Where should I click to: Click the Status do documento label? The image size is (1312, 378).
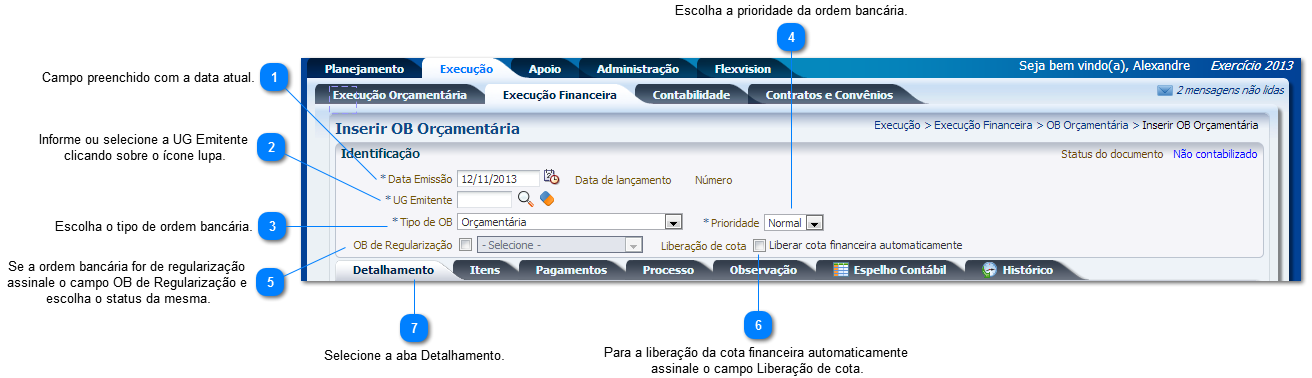coord(1112,154)
